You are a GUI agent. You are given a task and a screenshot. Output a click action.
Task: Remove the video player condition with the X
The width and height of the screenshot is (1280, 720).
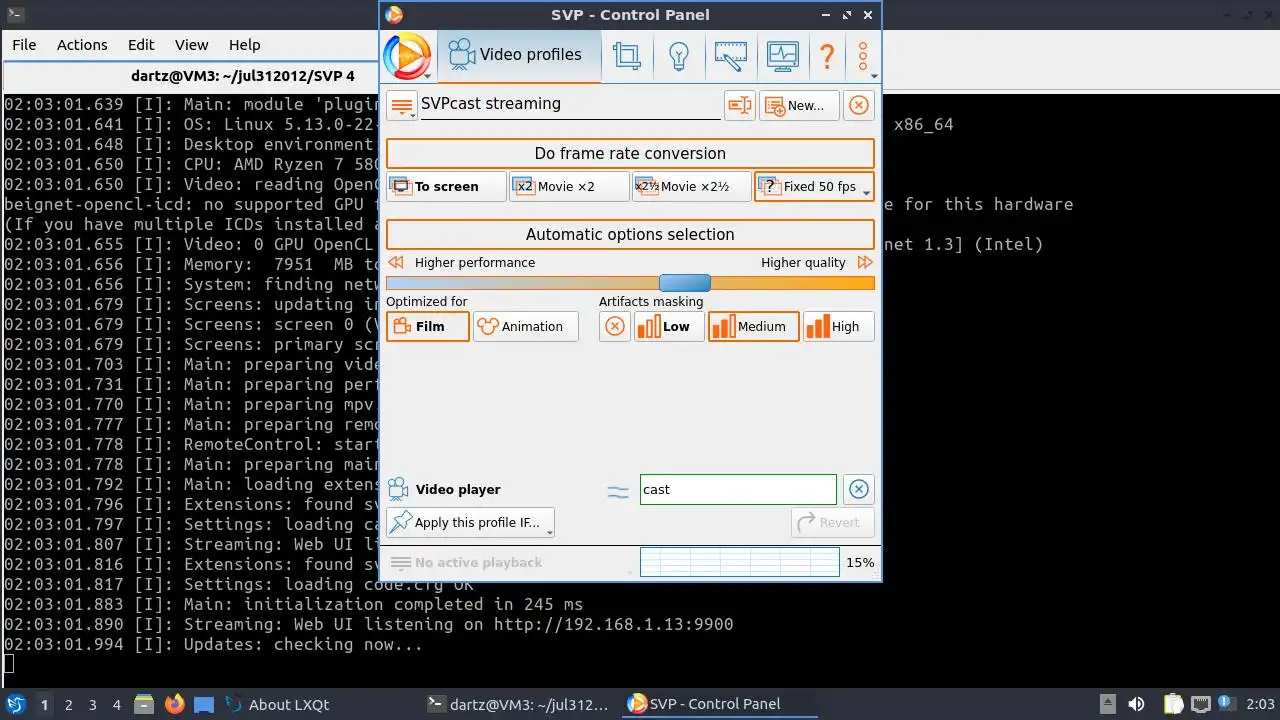click(858, 489)
